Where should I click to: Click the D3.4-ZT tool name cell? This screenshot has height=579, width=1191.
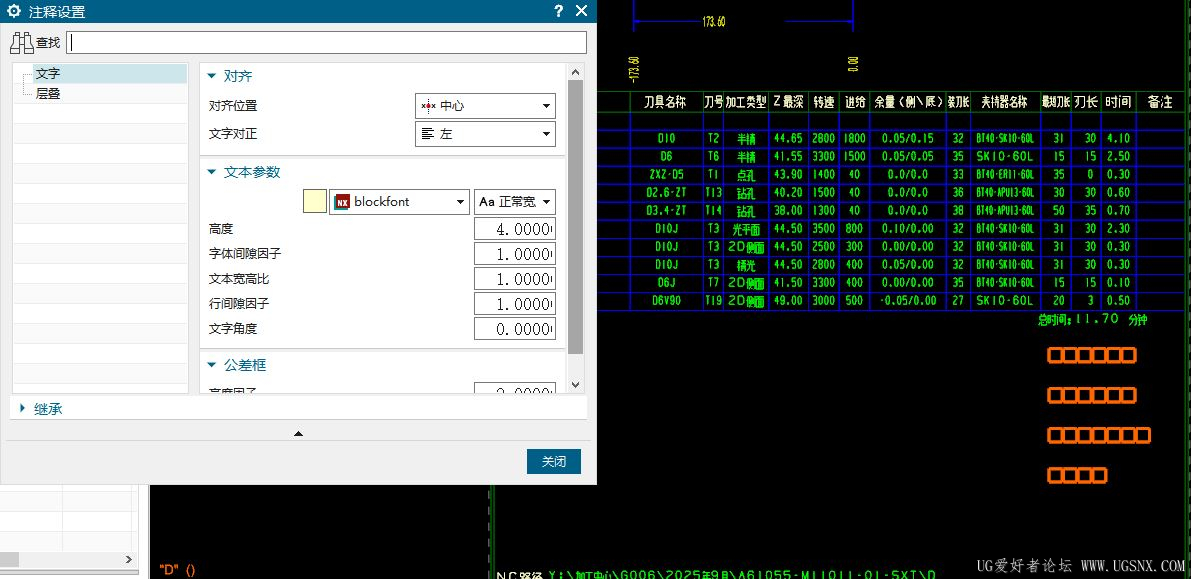(x=666, y=210)
